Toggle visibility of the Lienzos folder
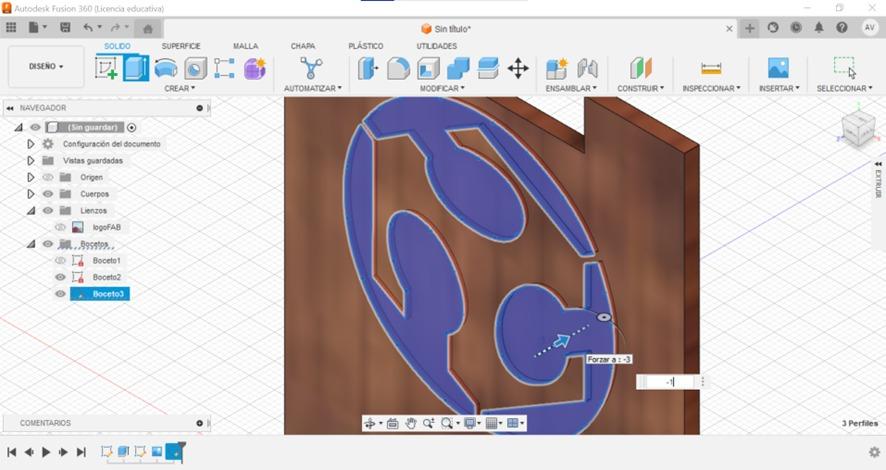This screenshot has height=470, width=886. coord(48,211)
